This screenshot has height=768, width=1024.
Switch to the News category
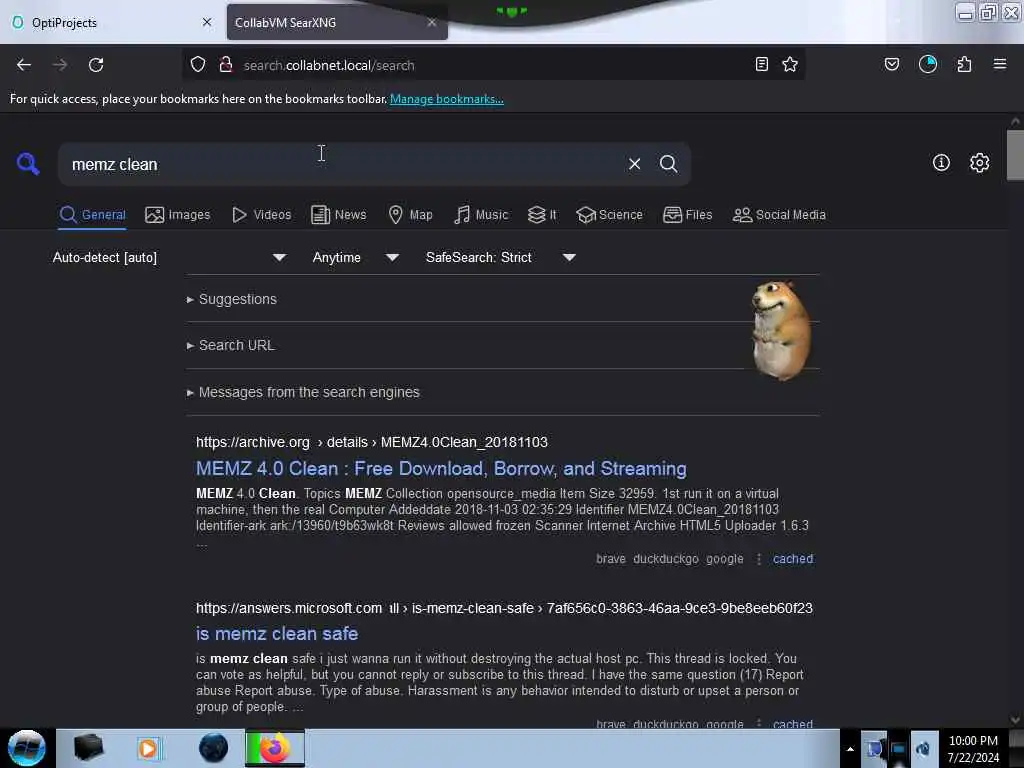[339, 214]
